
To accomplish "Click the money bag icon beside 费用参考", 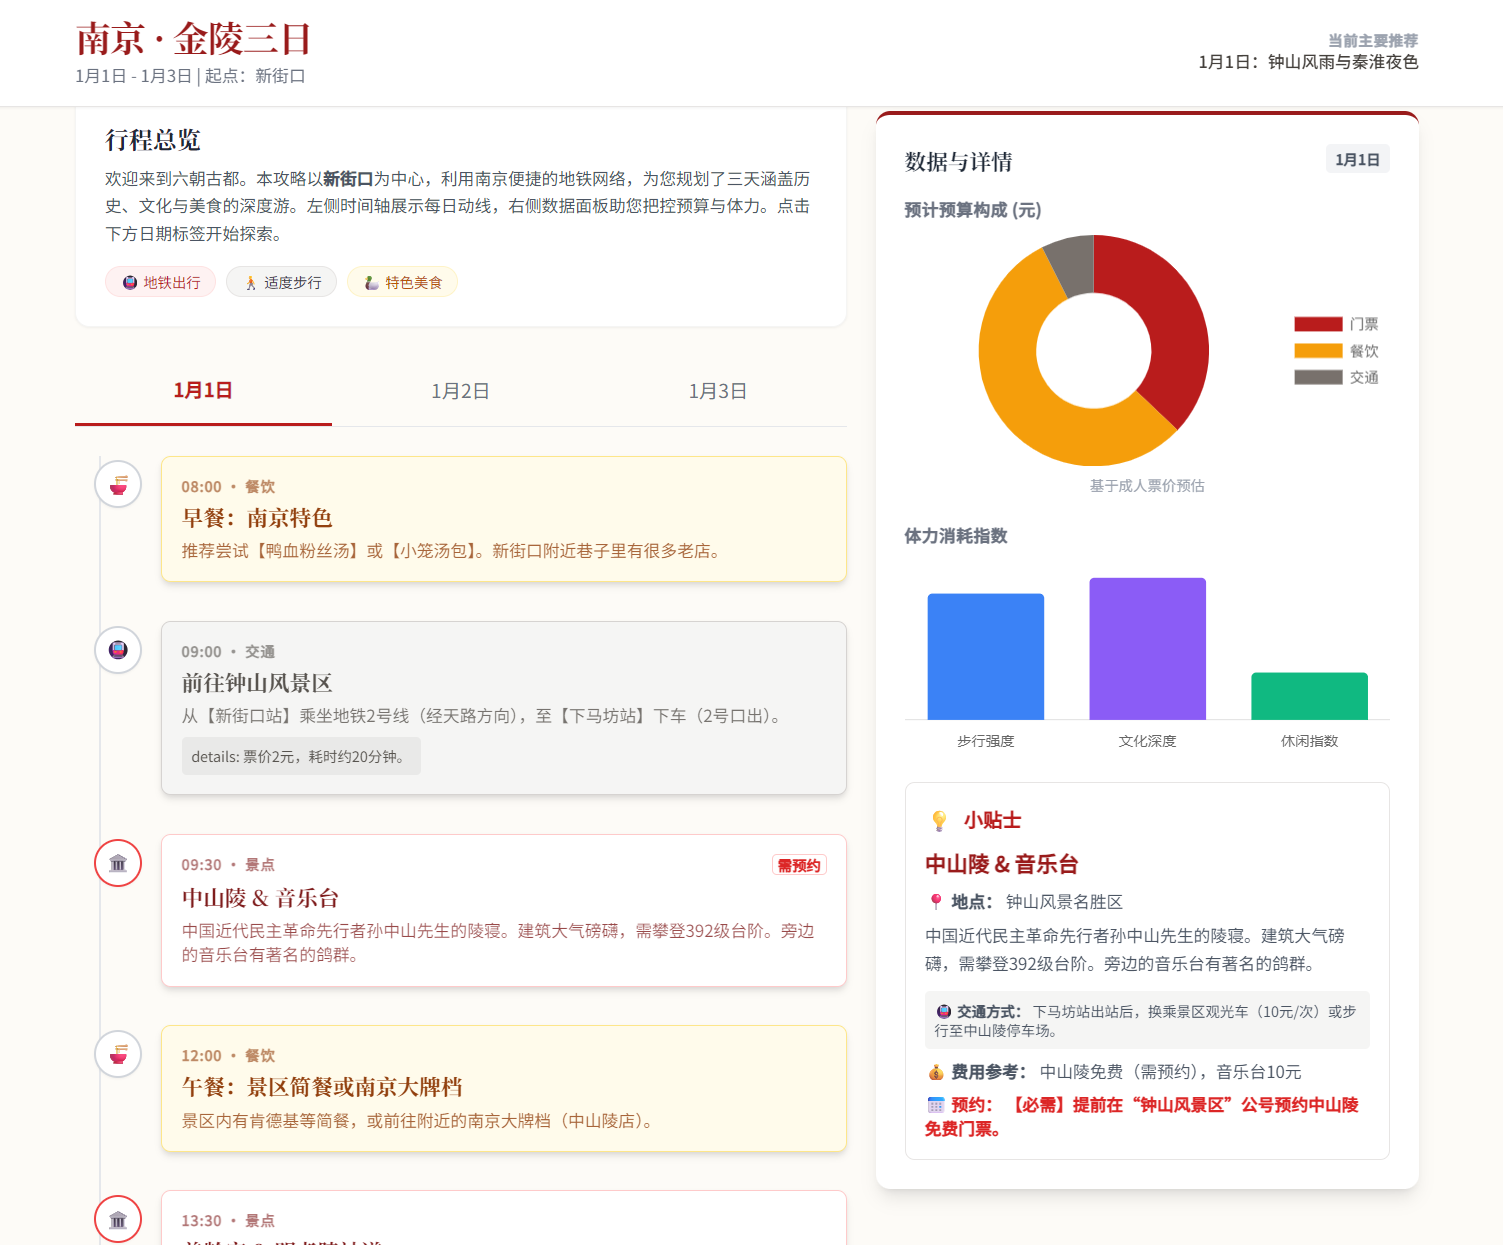I will [936, 1072].
